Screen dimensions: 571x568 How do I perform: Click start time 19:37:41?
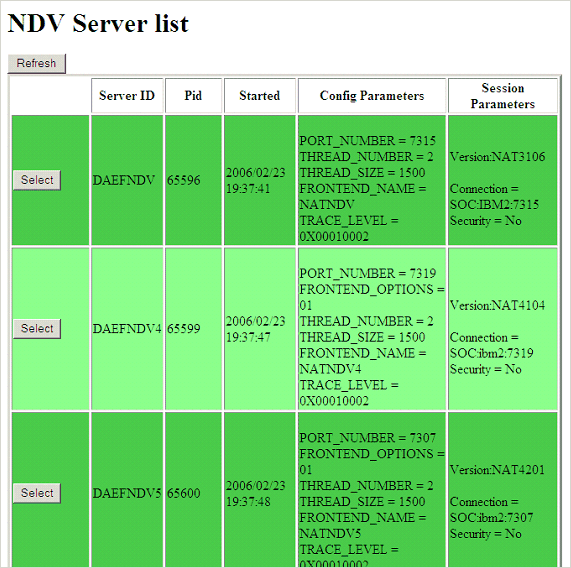(x=248, y=189)
